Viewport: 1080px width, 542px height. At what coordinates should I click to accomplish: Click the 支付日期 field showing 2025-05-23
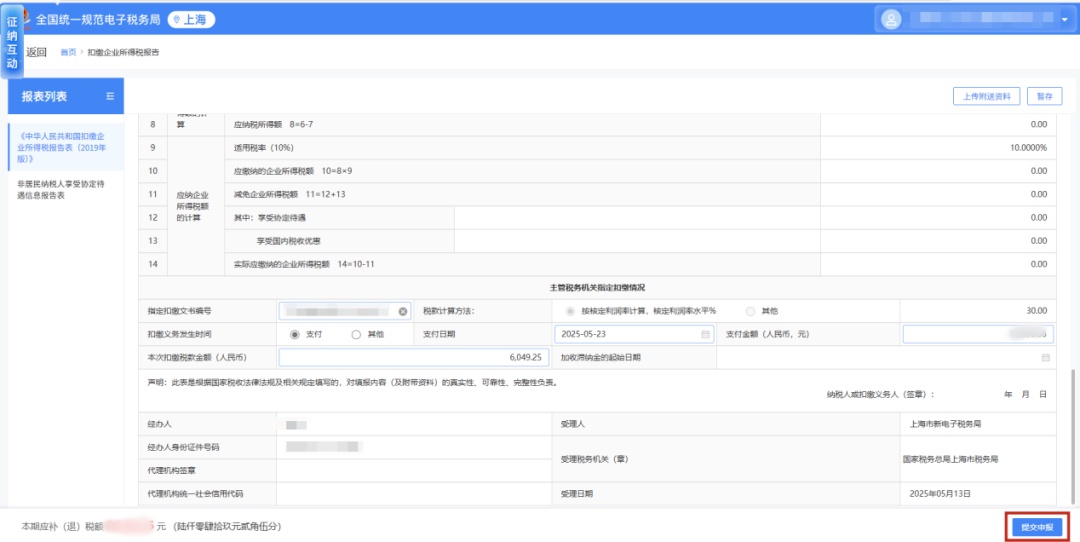tap(634, 334)
